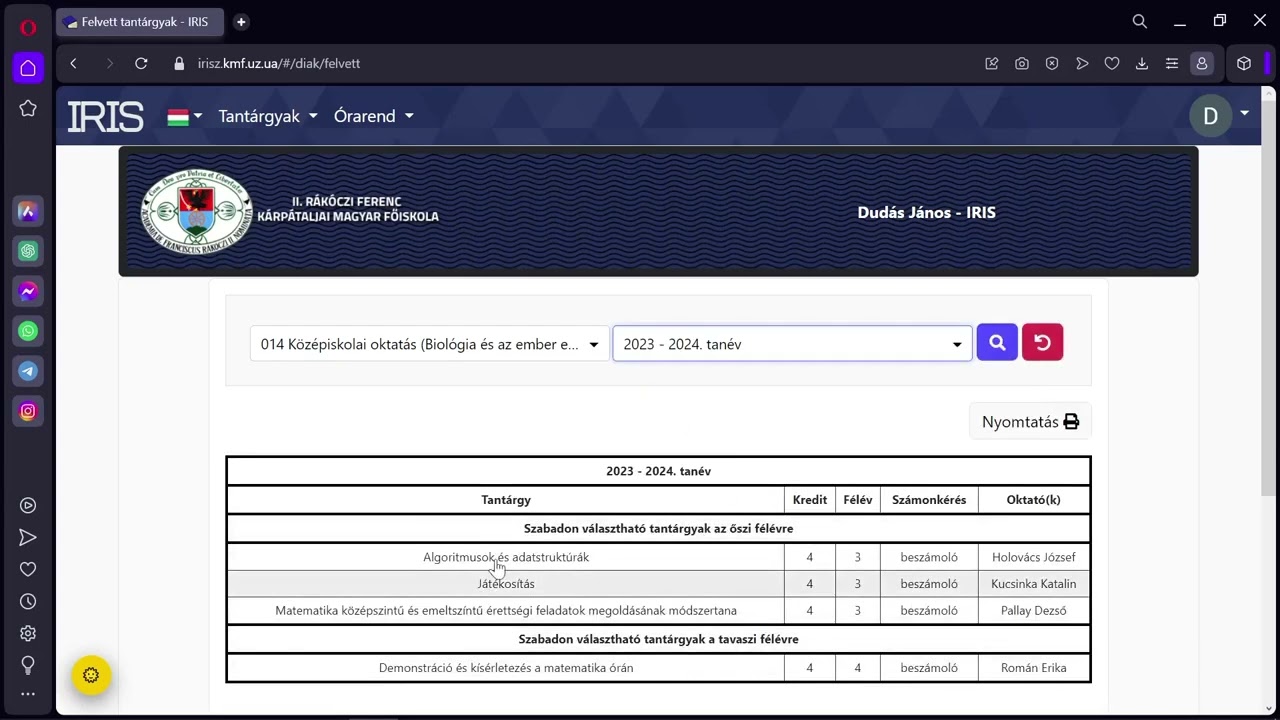Viewport: 1280px width, 720px height.
Task: Click the college crest logo
Action: [196, 211]
